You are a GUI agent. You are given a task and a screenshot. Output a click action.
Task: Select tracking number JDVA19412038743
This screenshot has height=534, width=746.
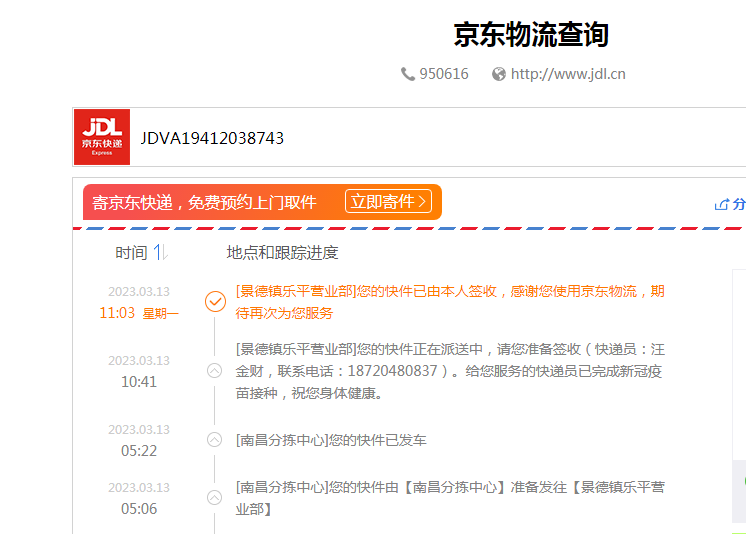click(x=212, y=138)
